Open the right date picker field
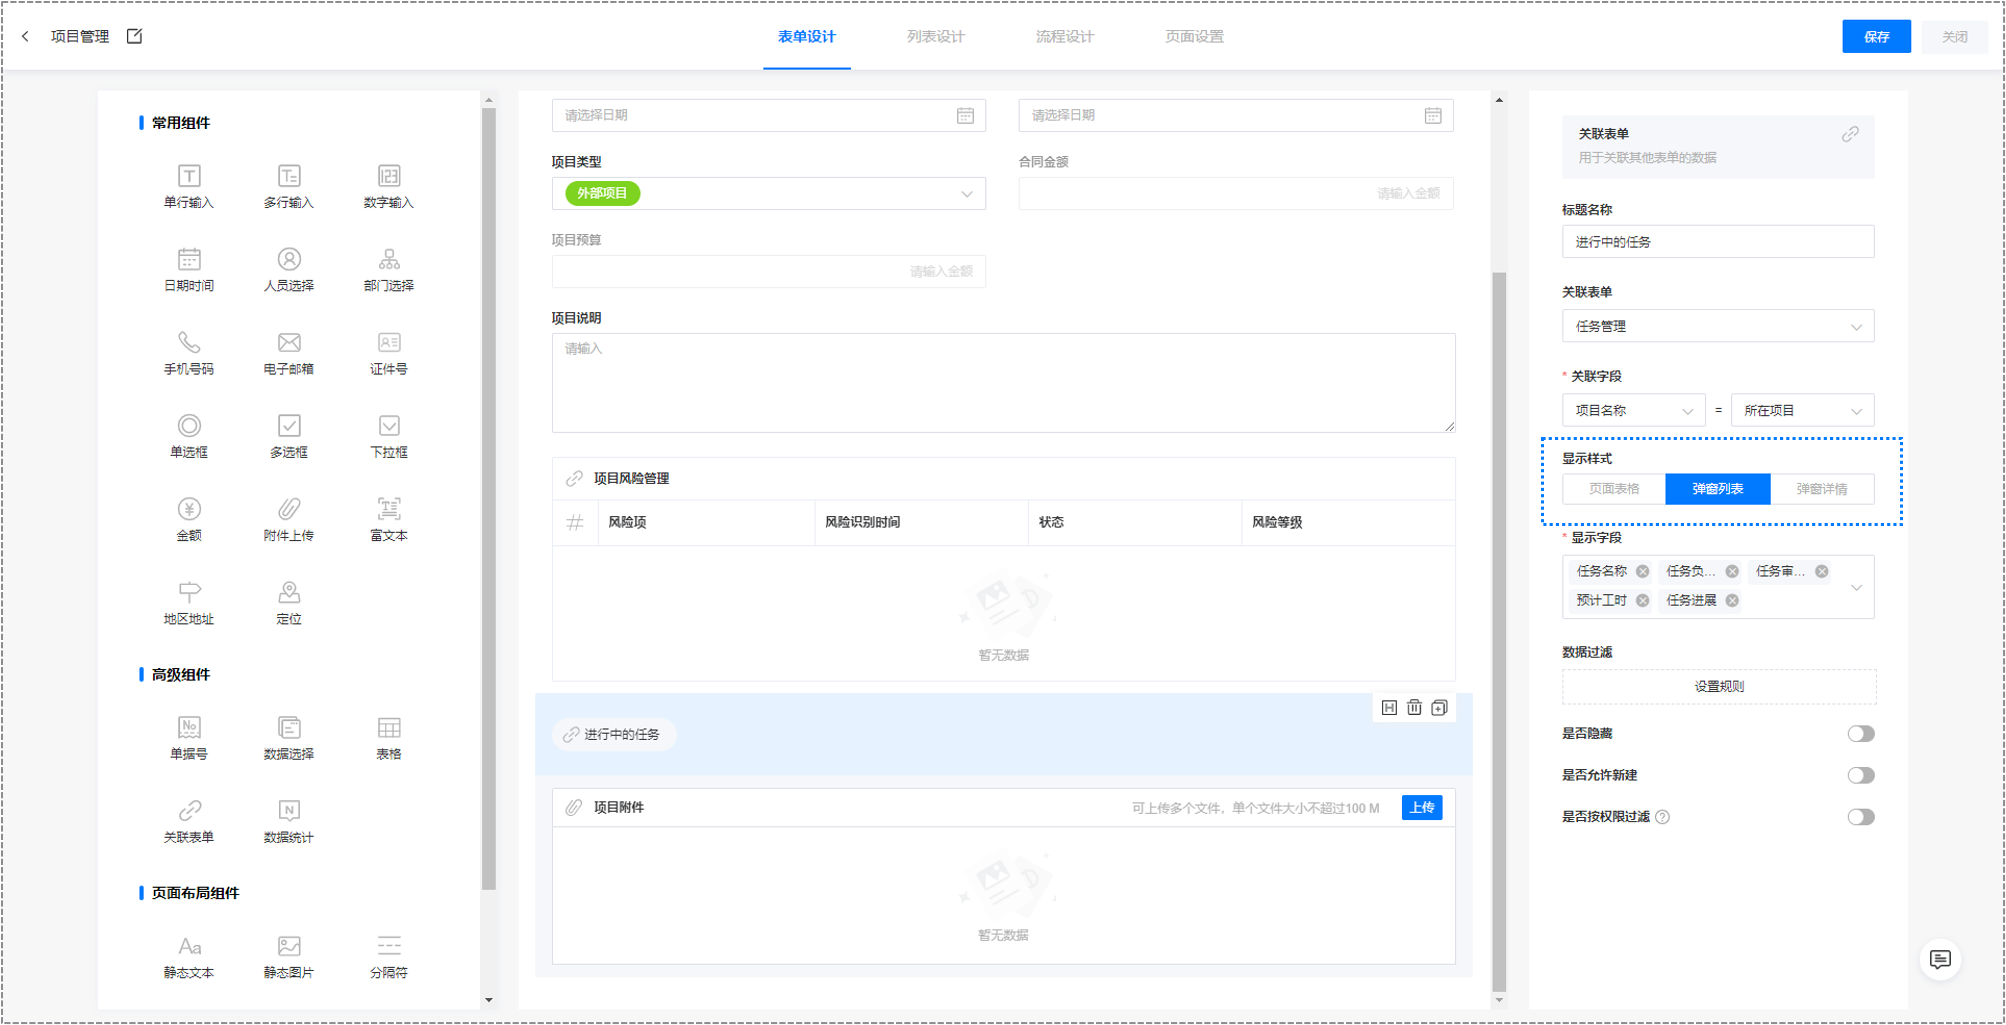This screenshot has width=2006, height=1025. [1236, 115]
